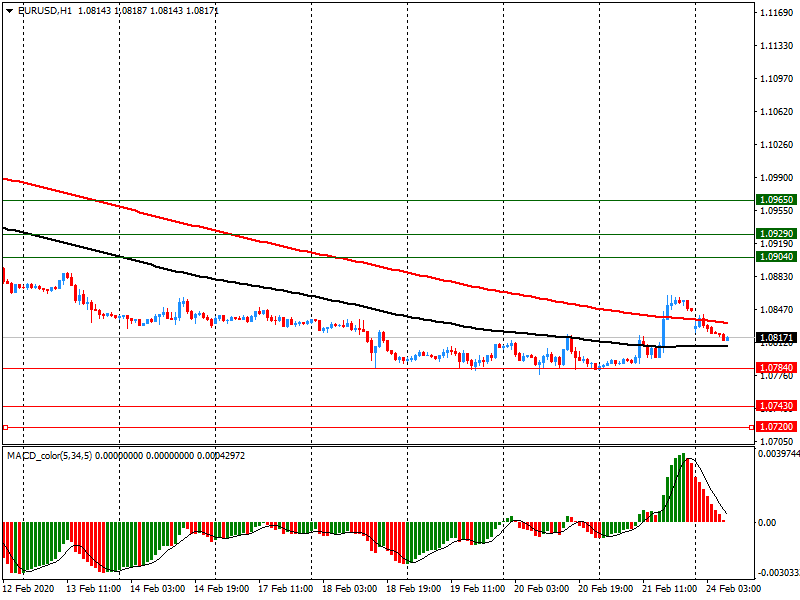Select the 1.07840 red support level label

pos(777,367)
